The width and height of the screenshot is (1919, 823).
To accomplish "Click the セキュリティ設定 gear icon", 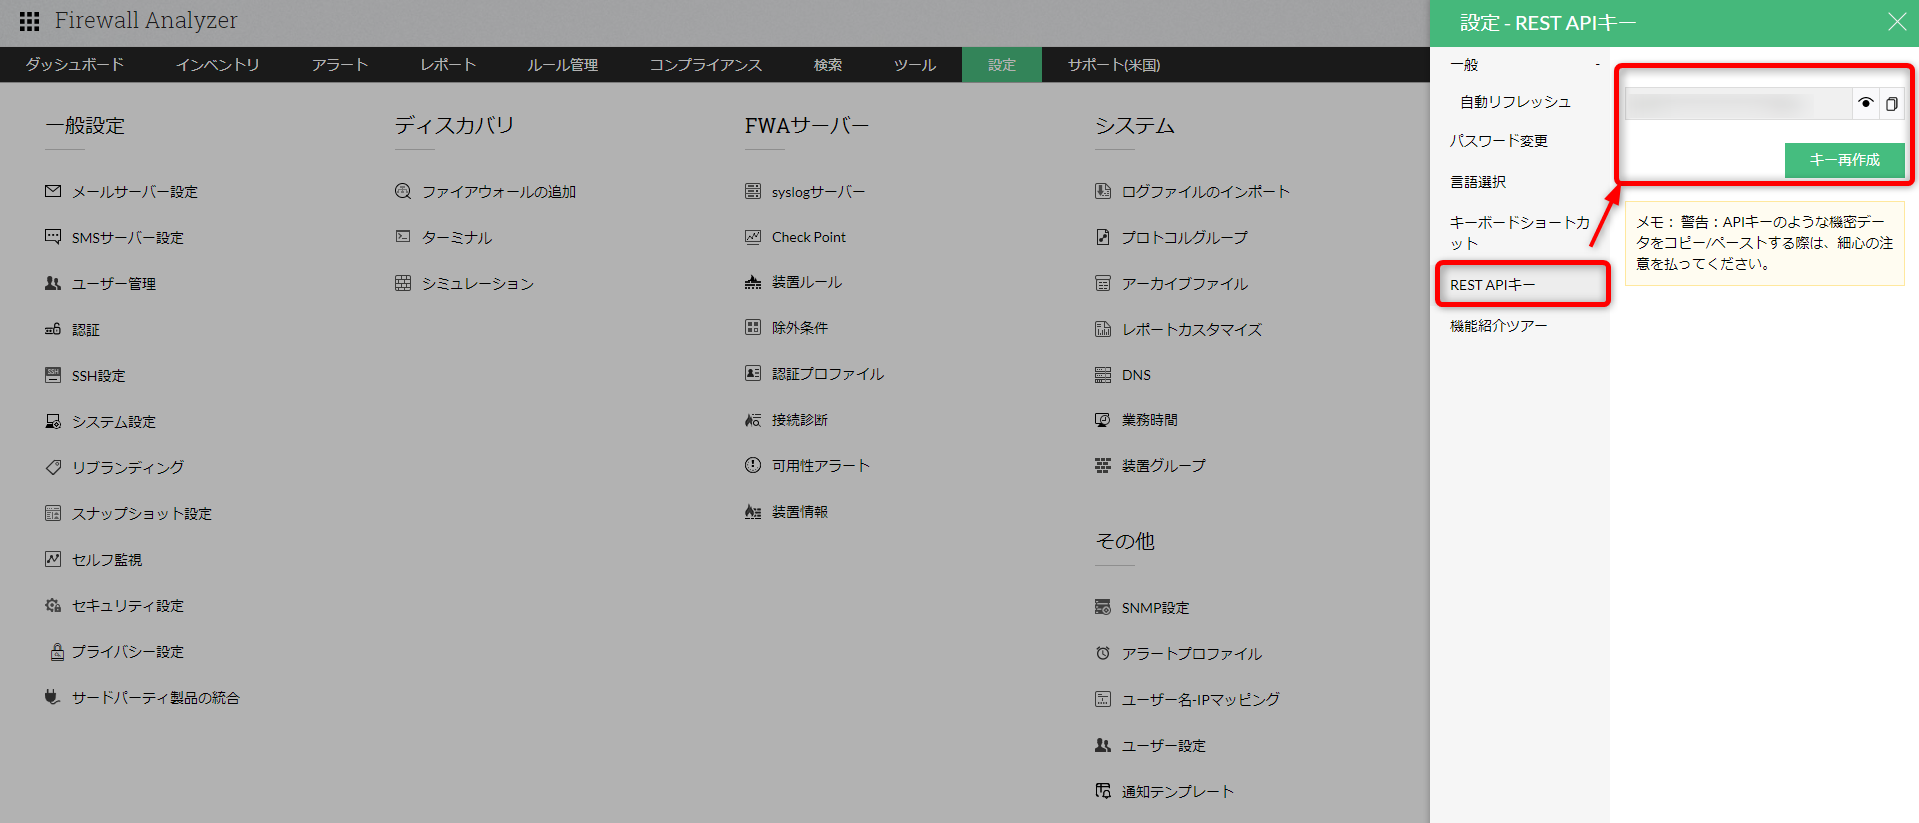I will 53,605.
